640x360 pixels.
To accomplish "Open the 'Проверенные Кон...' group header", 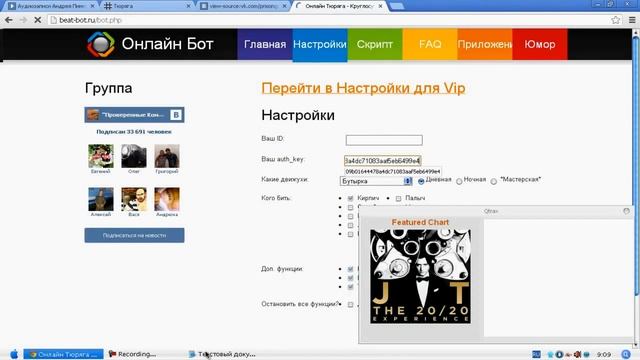I will point(134,115).
